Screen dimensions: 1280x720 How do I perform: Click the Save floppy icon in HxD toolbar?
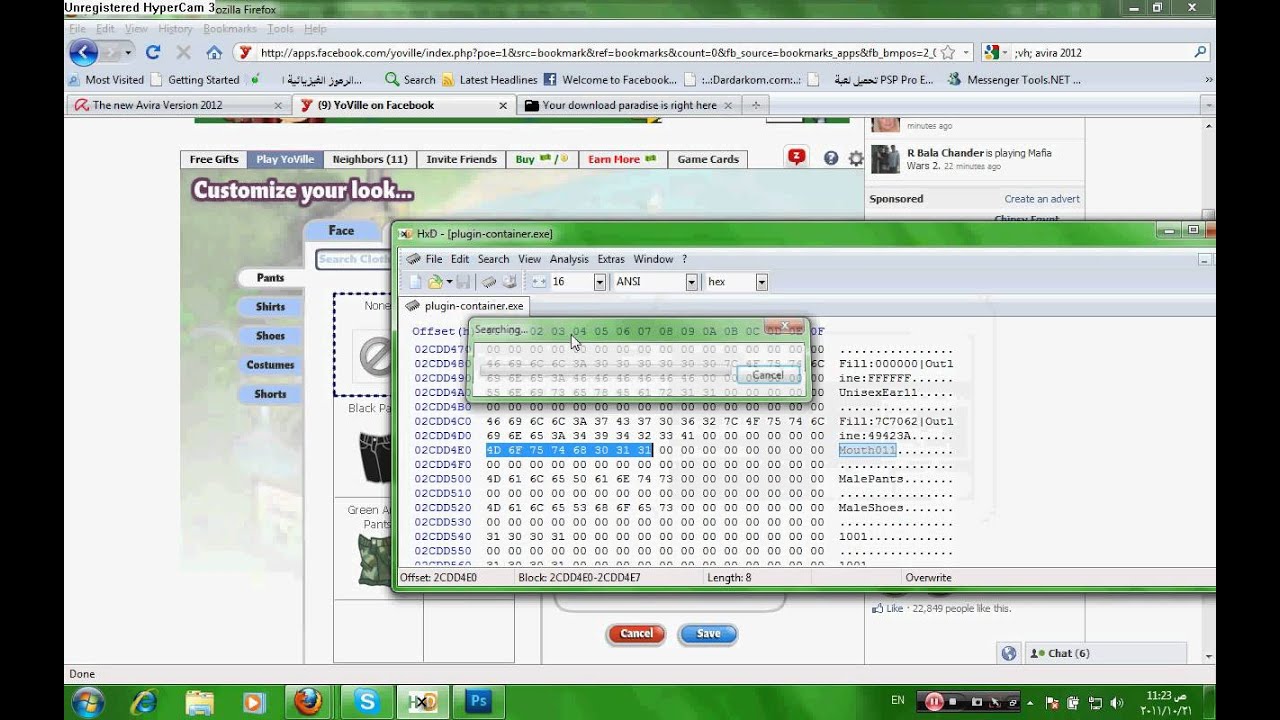(x=463, y=282)
